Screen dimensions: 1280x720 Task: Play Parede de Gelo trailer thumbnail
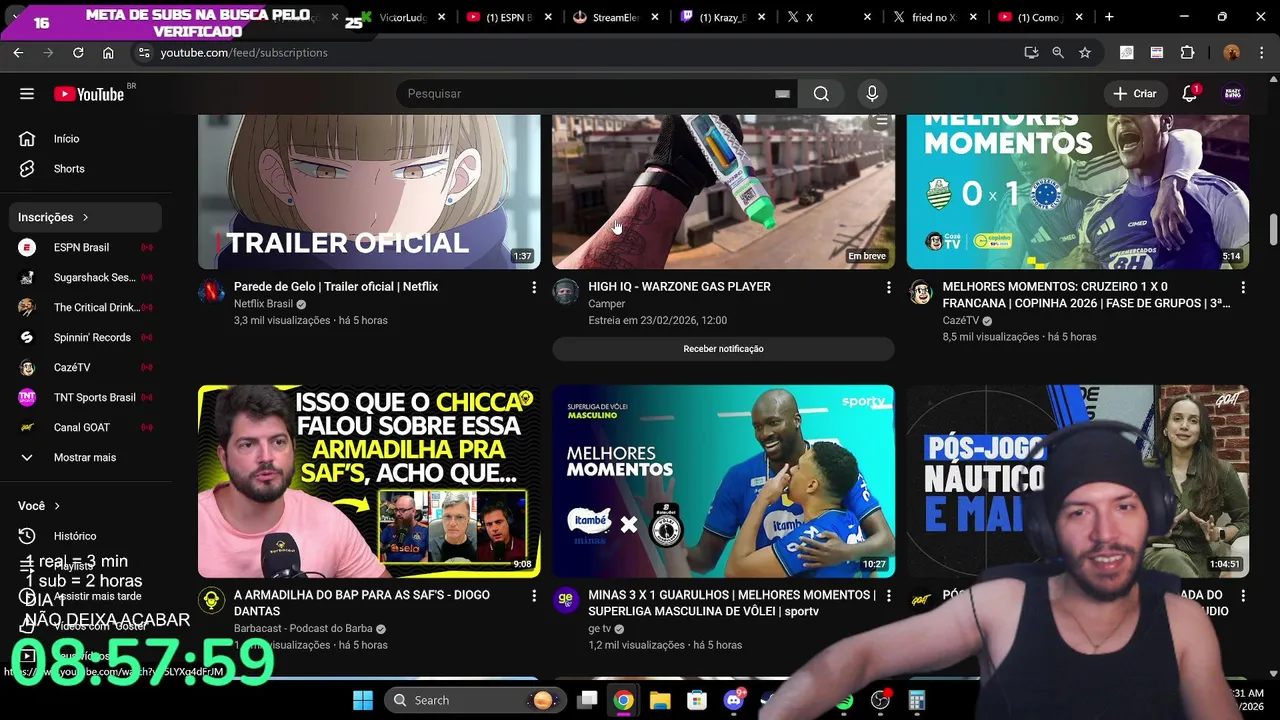(x=369, y=191)
